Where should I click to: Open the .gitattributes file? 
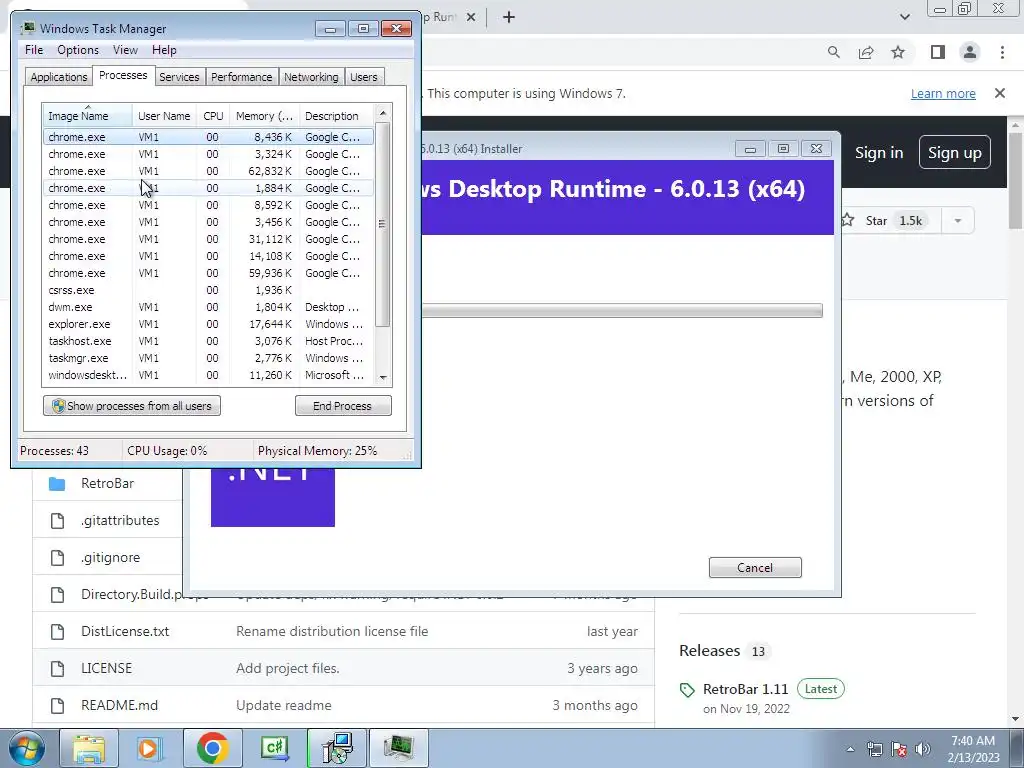tap(120, 520)
